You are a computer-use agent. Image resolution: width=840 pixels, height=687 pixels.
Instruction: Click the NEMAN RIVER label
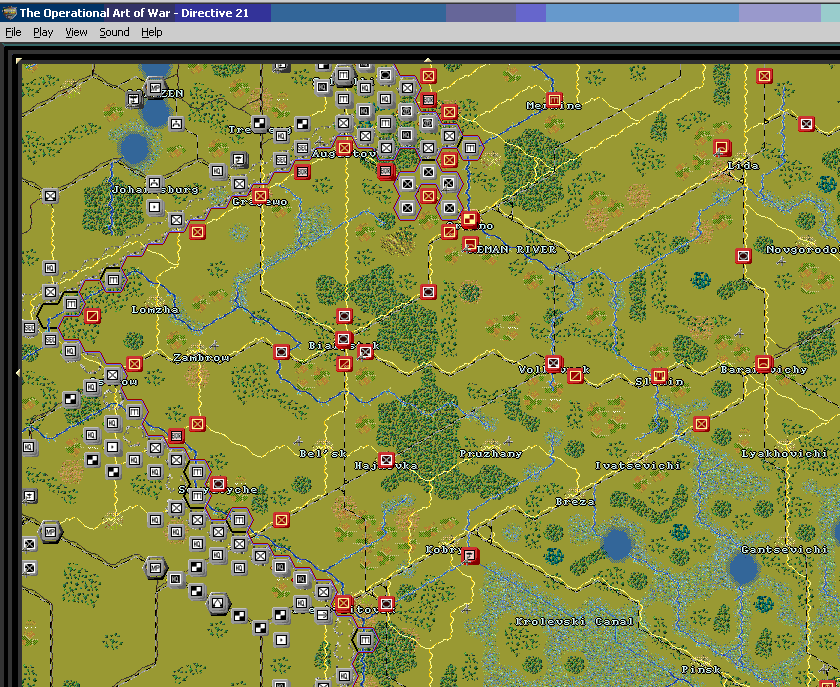coord(513,249)
